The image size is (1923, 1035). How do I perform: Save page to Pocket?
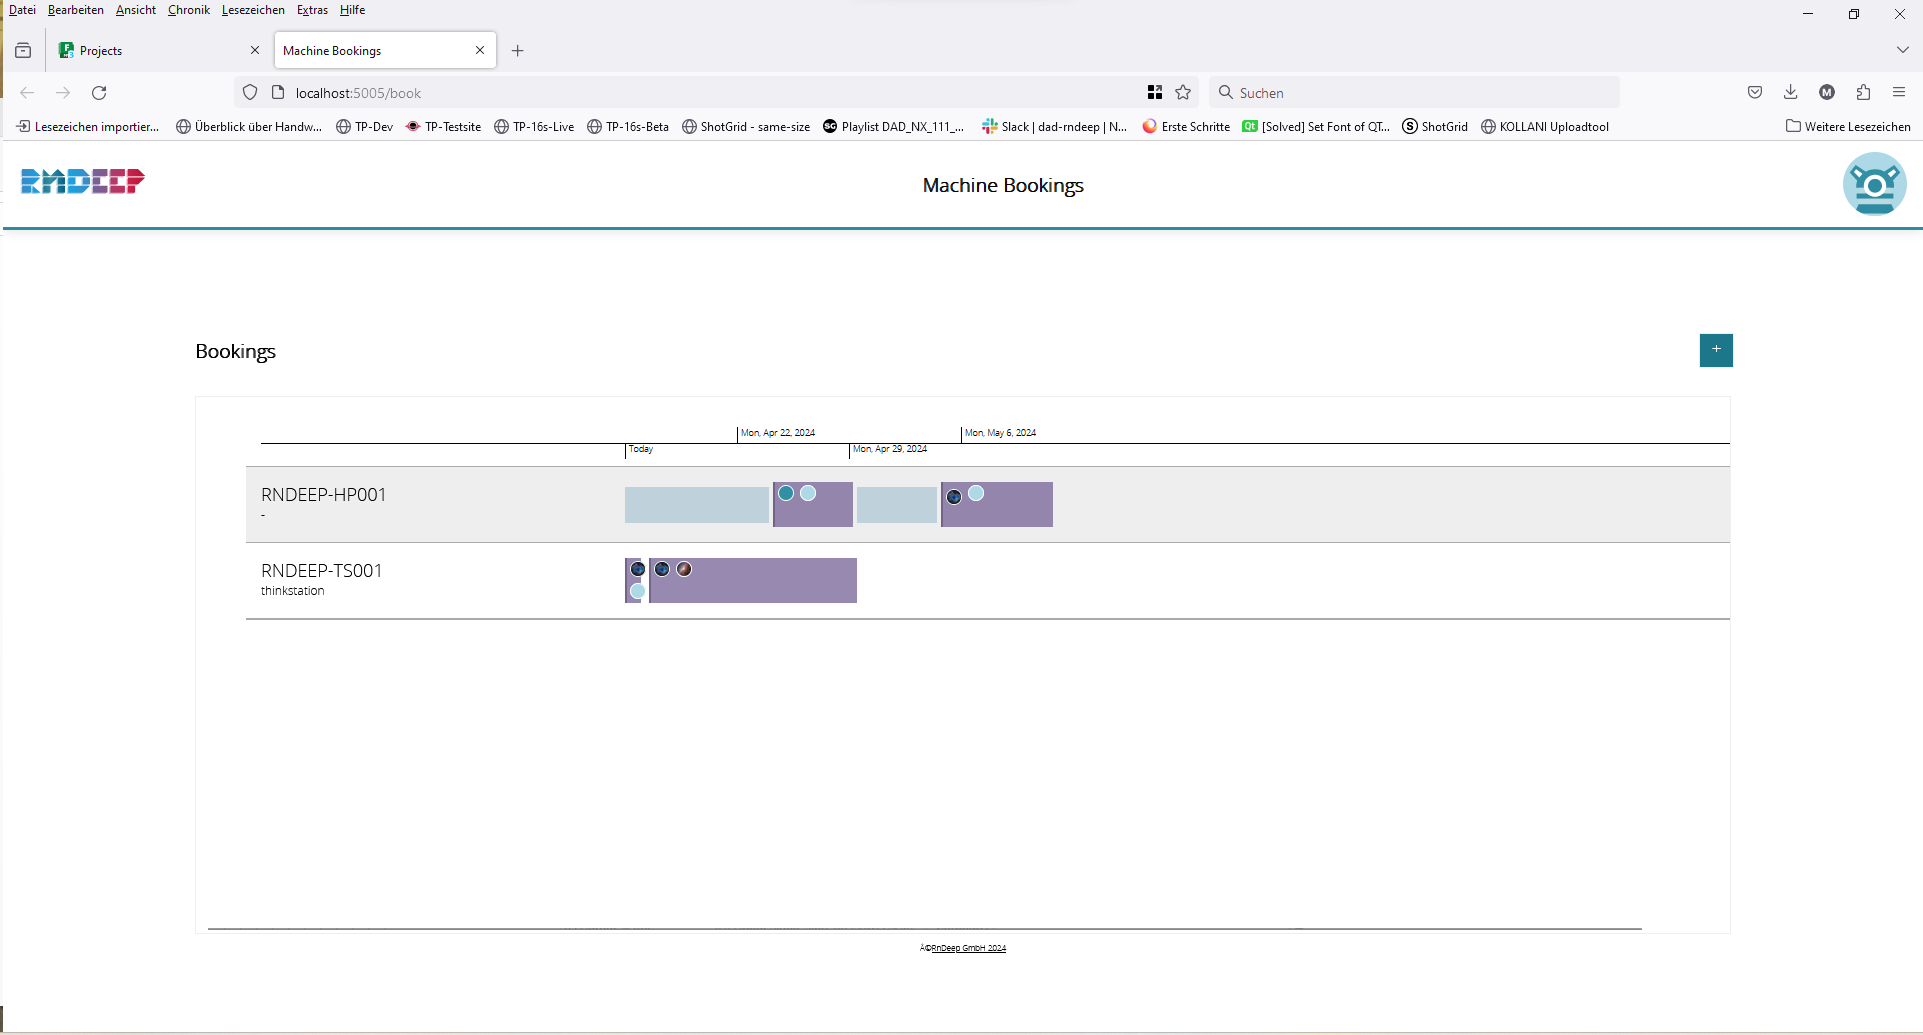(1754, 93)
